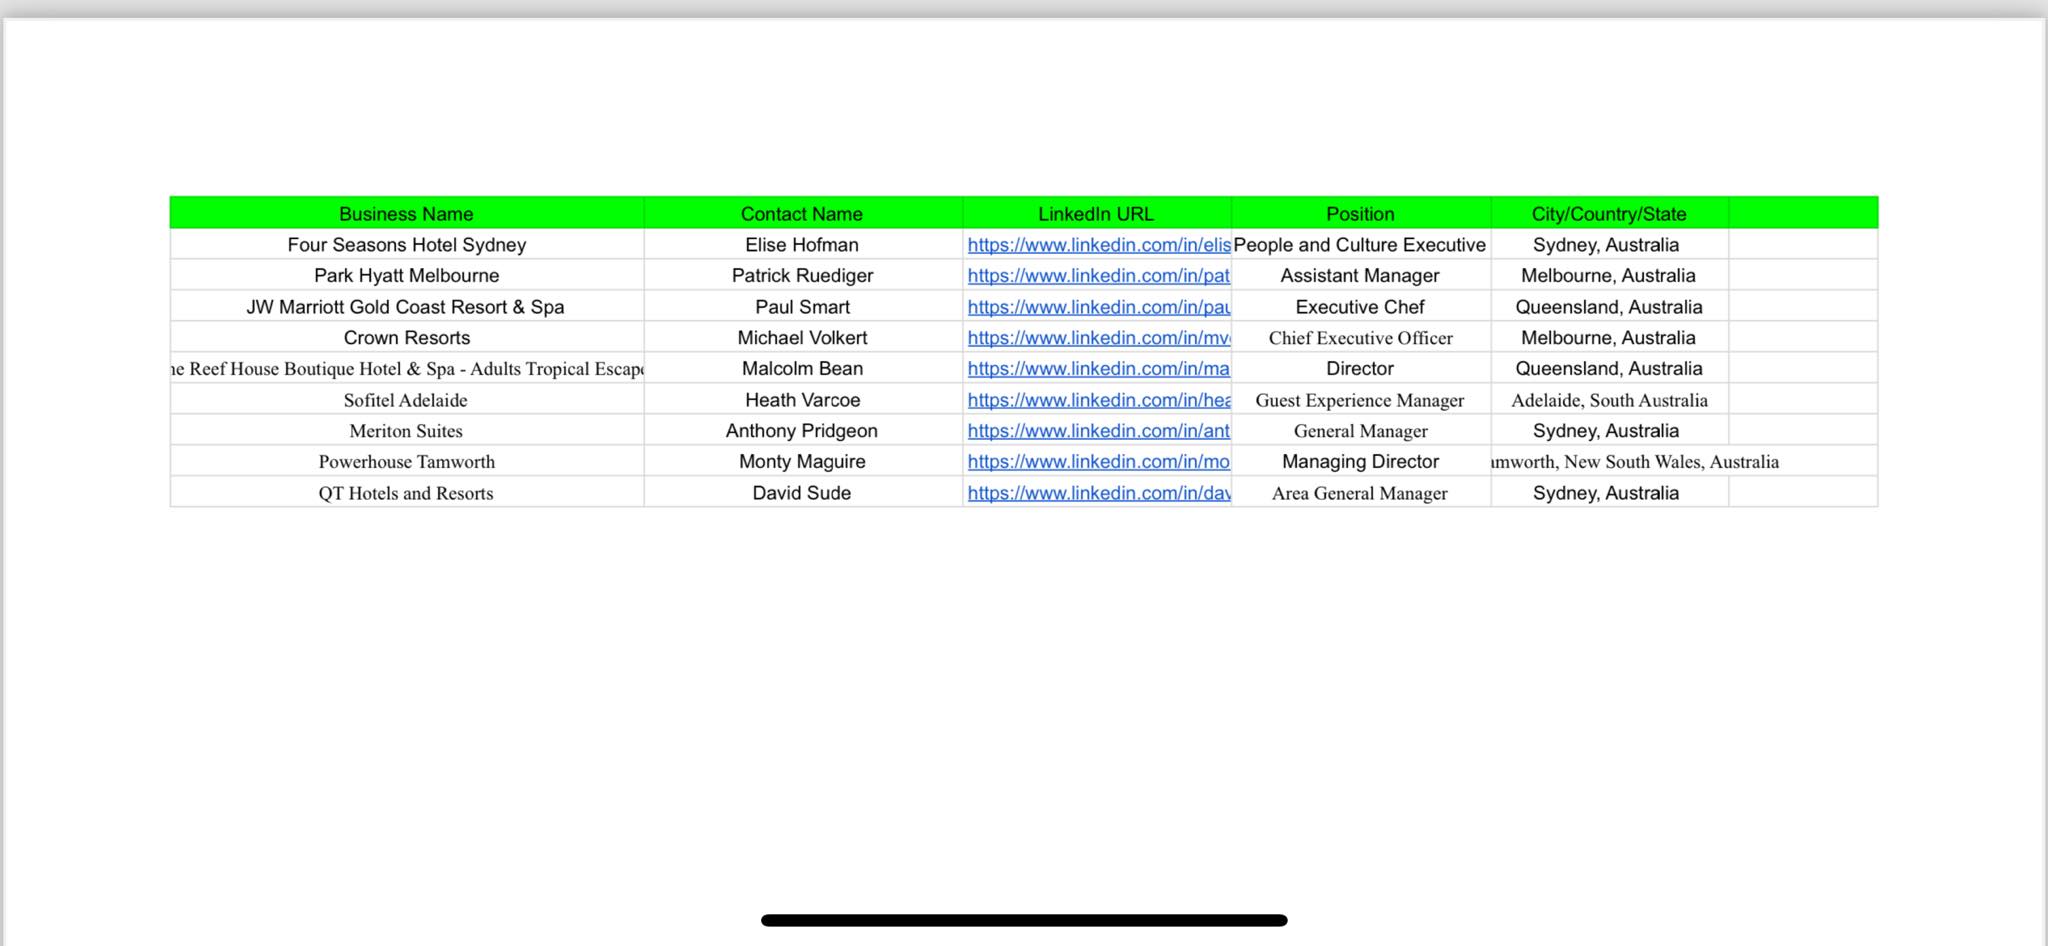Screen dimensions: 2048x946
Task: Select the Adelaide, South Australia cell
Action: [1610, 400]
